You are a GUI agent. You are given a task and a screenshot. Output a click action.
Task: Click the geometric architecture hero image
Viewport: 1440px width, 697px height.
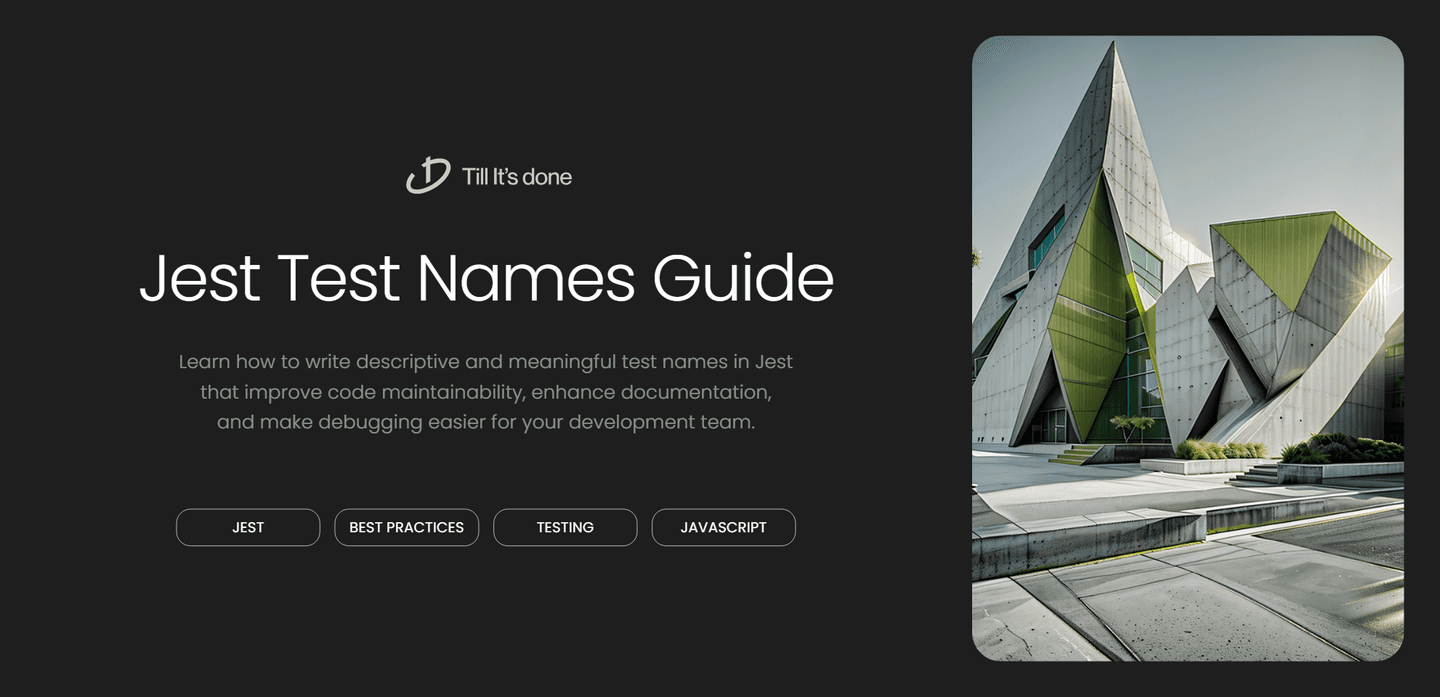point(1188,348)
